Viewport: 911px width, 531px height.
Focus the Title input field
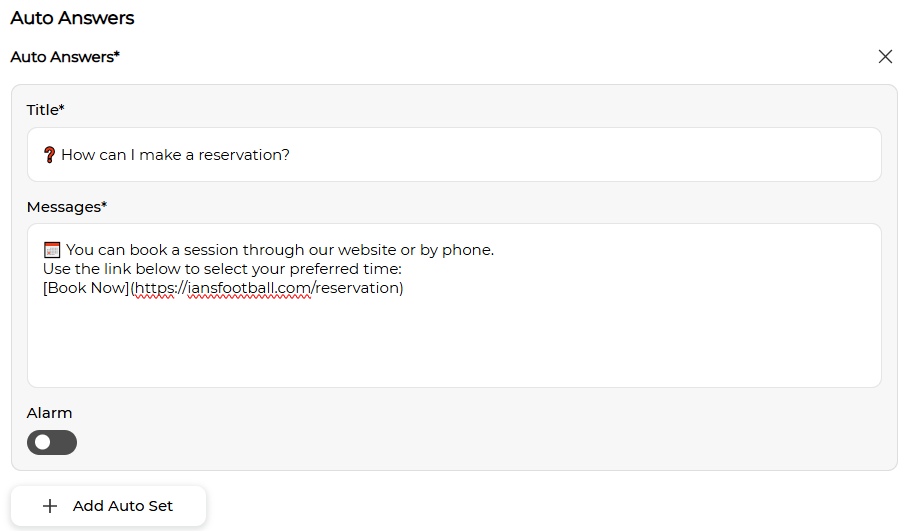coord(454,155)
